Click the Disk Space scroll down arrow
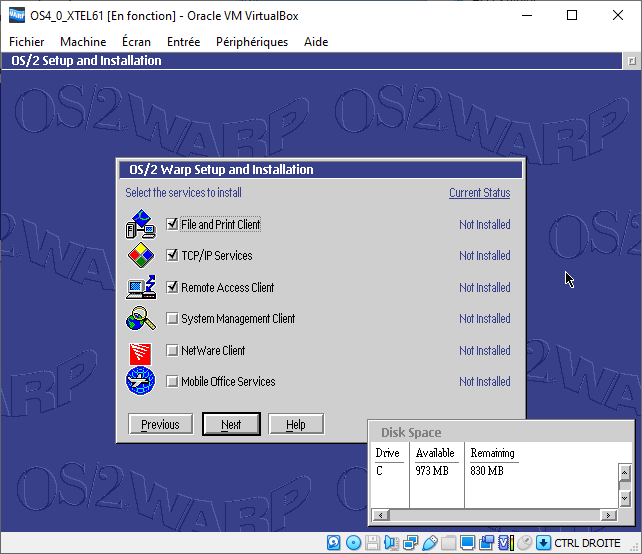The height and width of the screenshot is (554, 642). (x=624, y=498)
